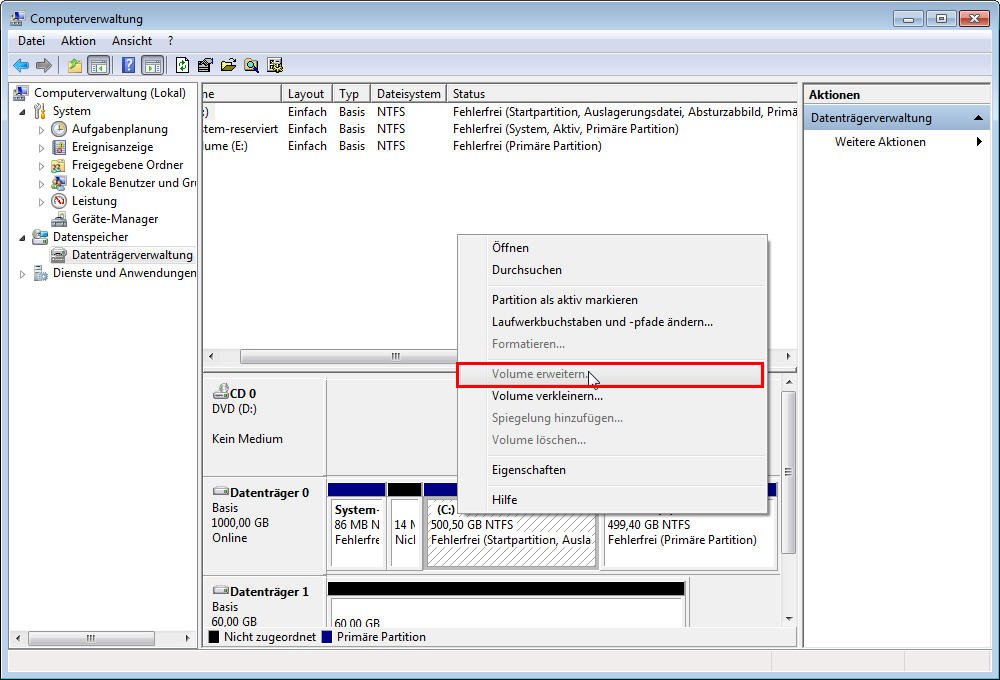Sort by Typ column header
The height and width of the screenshot is (680, 1000).
(351, 94)
